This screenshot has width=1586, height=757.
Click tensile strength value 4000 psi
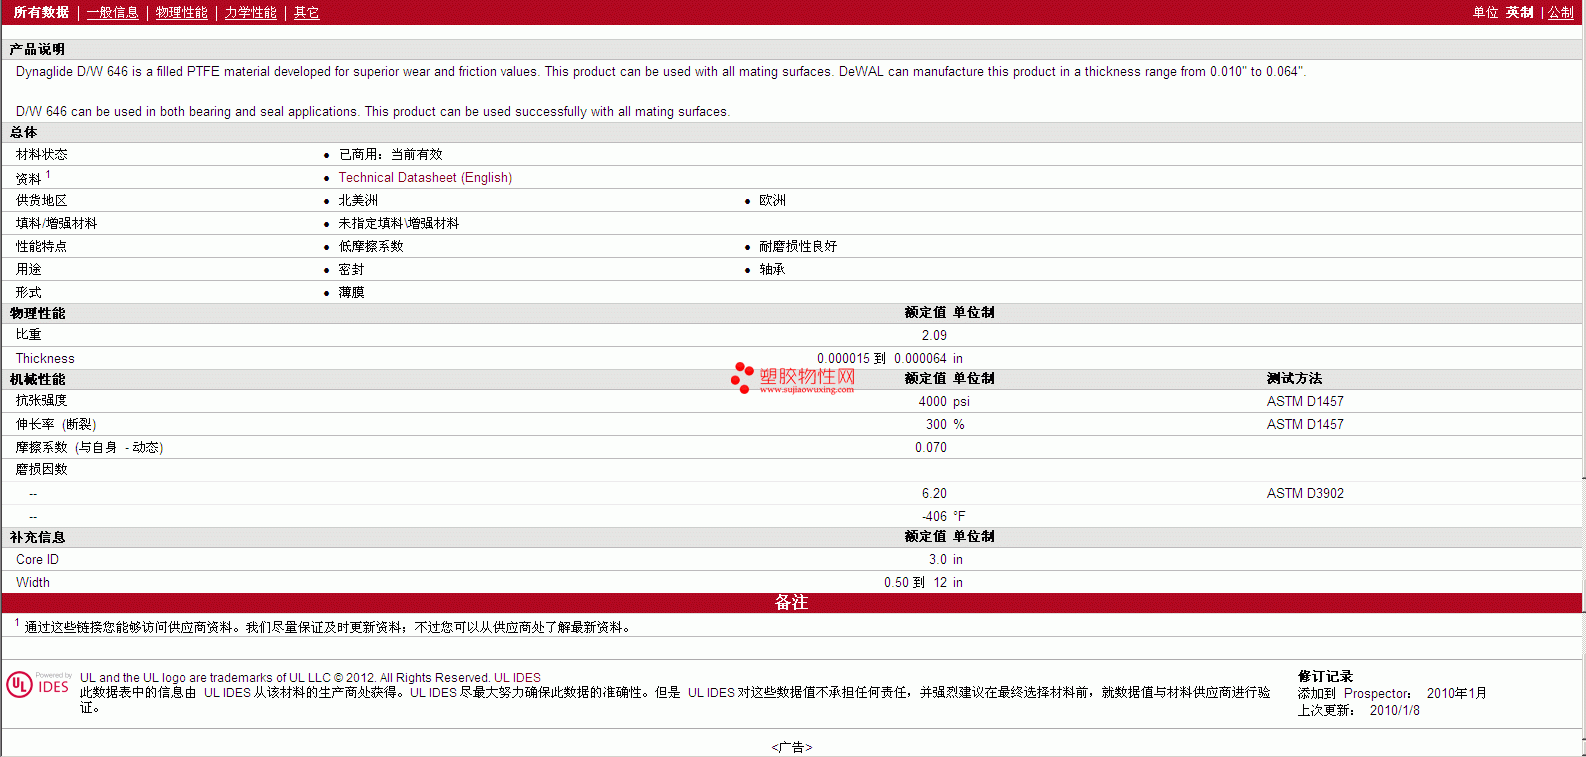tap(944, 401)
